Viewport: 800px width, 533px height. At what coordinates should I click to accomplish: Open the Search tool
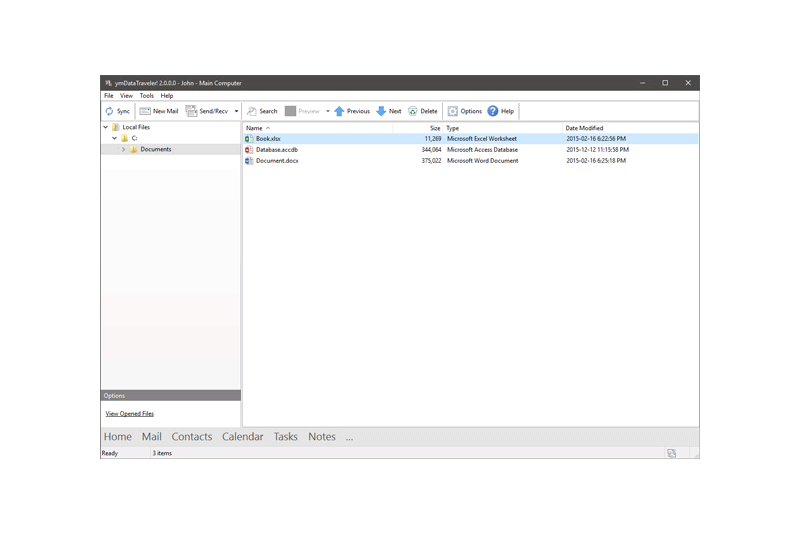tap(262, 111)
